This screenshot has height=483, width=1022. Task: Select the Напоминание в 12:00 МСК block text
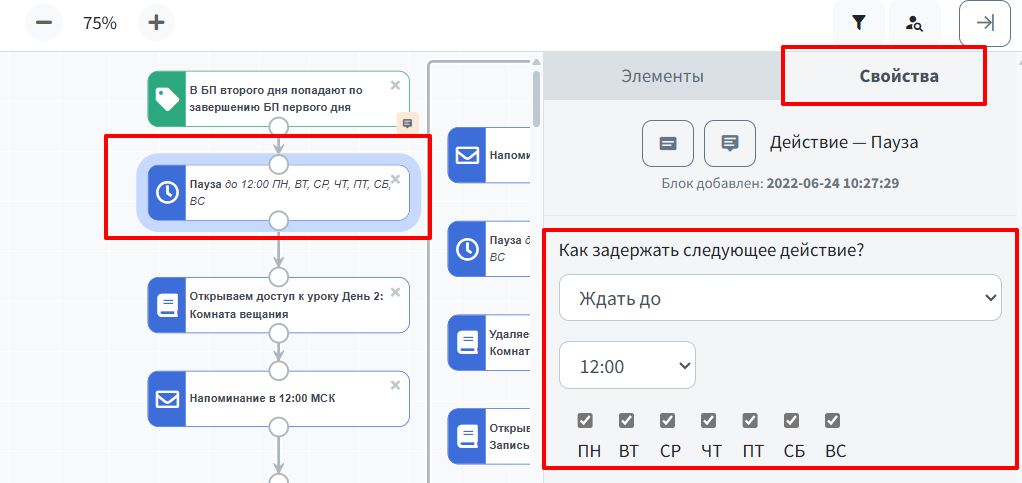263,398
